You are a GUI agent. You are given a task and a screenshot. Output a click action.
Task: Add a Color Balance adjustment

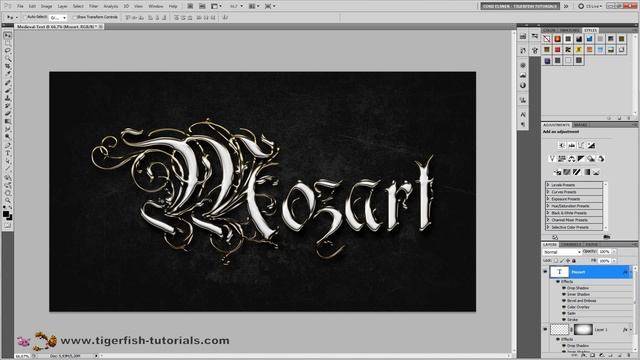pos(571,159)
